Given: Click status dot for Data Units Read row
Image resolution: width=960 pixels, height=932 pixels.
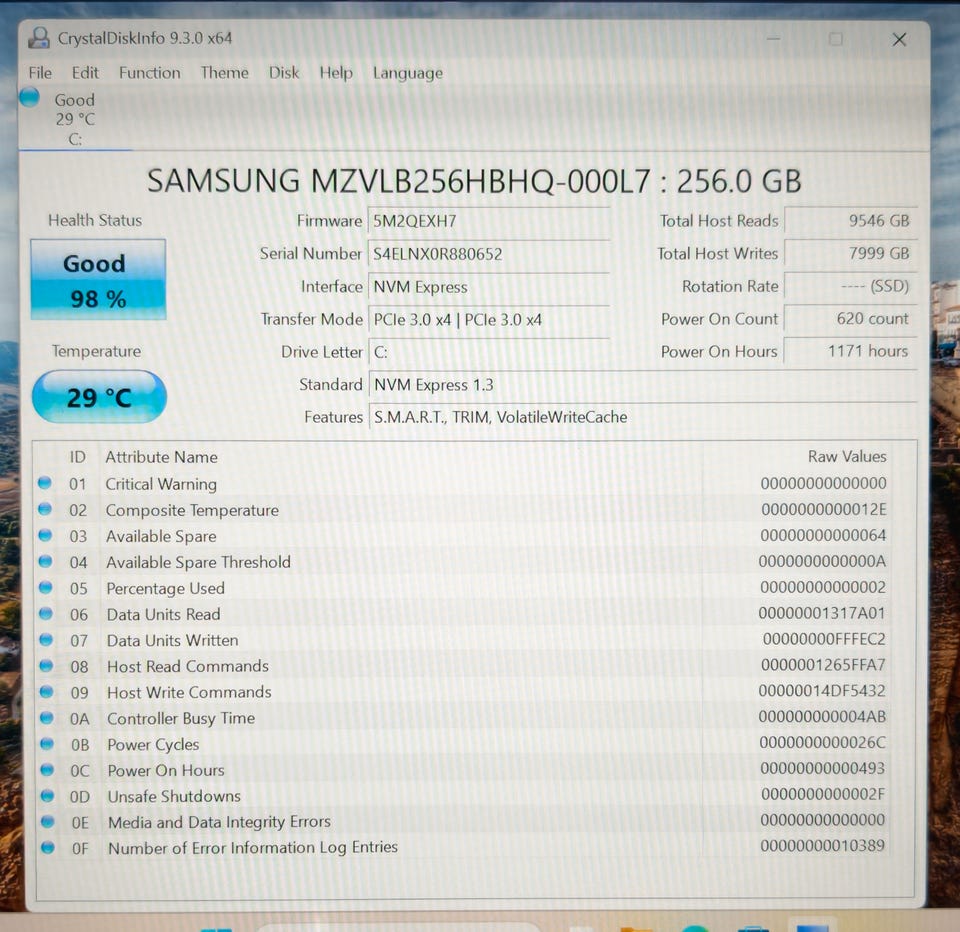Looking at the screenshot, I should (46, 613).
